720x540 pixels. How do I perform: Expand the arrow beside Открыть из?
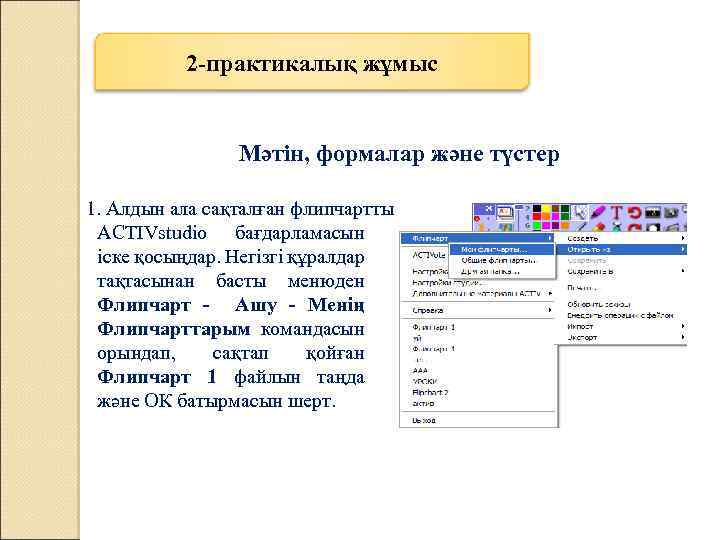click(683, 249)
